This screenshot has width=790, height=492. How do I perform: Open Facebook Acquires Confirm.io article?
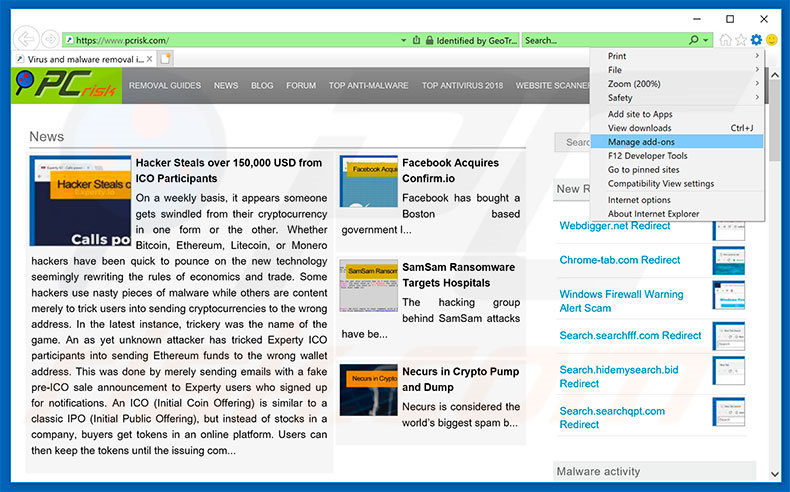pos(450,171)
